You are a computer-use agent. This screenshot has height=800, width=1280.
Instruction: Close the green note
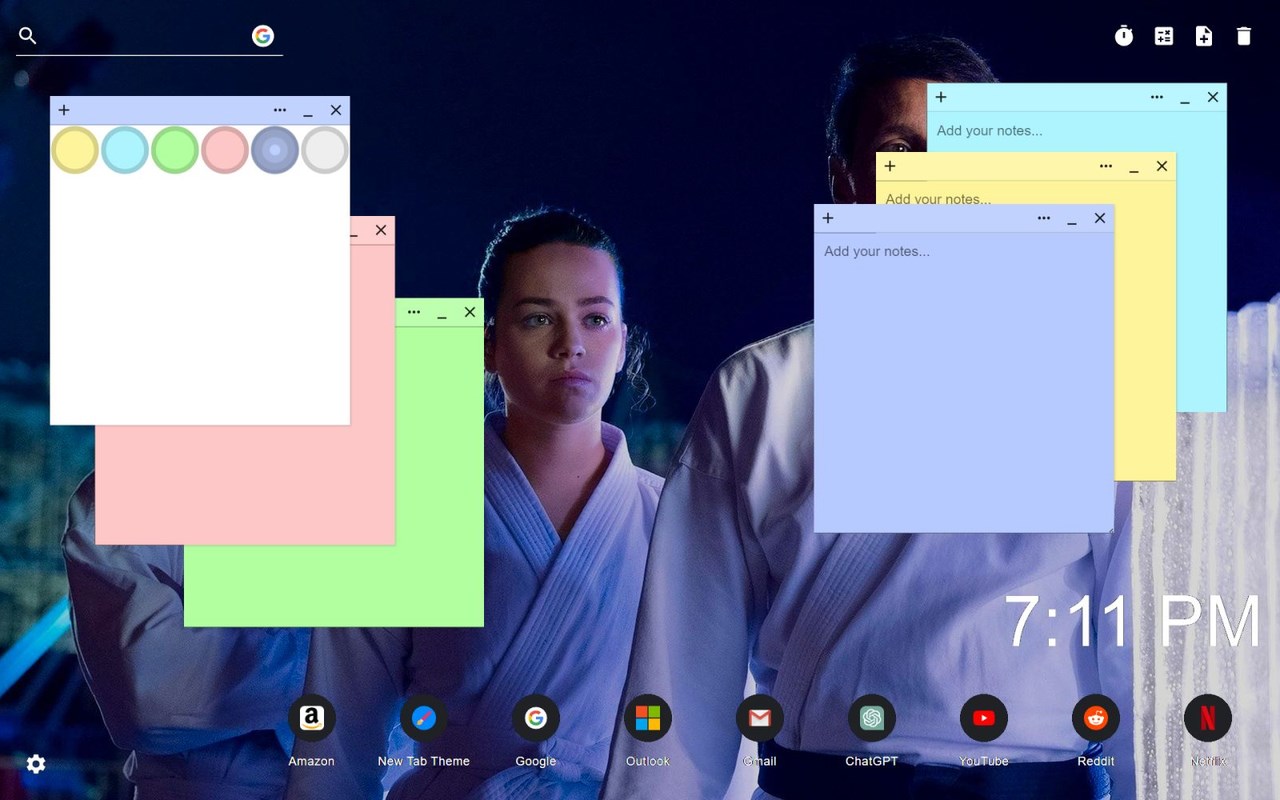point(470,312)
